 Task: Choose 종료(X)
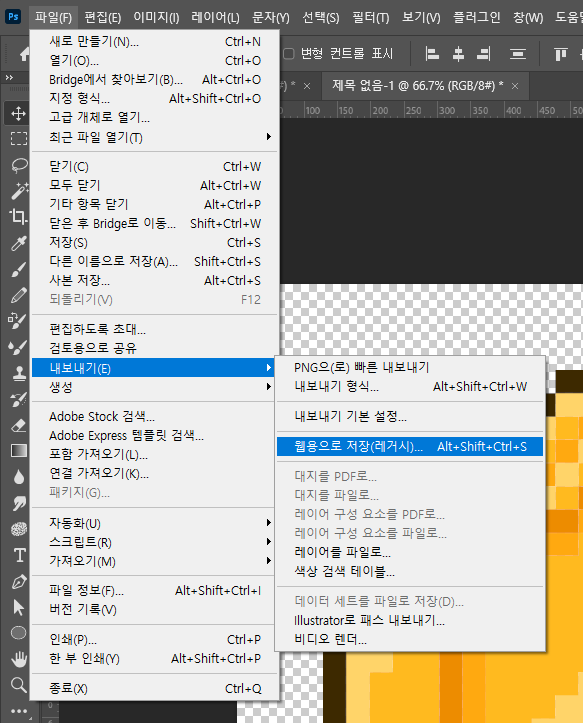click(155, 688)
